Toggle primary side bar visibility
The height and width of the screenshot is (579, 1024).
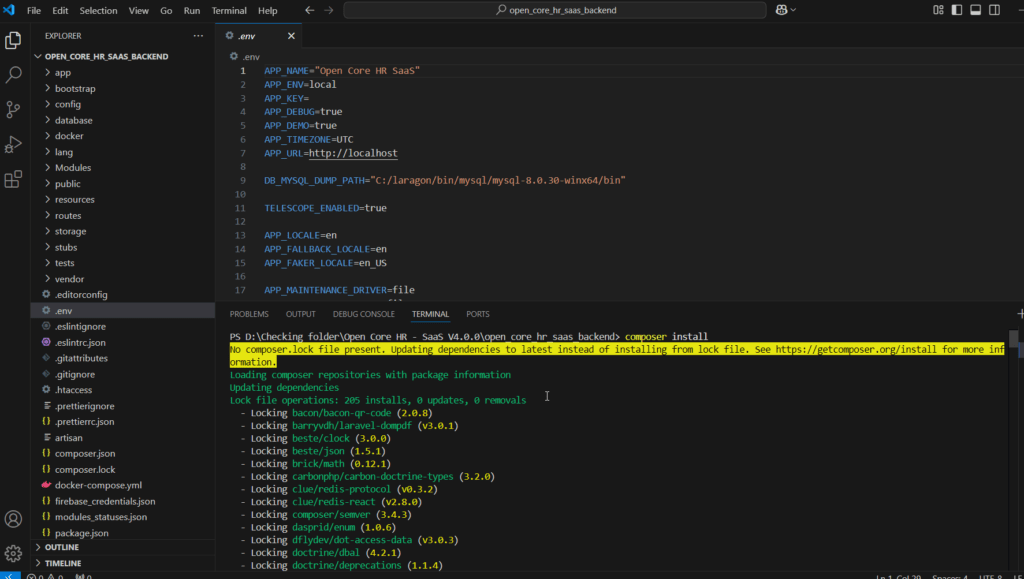[957, 10]
